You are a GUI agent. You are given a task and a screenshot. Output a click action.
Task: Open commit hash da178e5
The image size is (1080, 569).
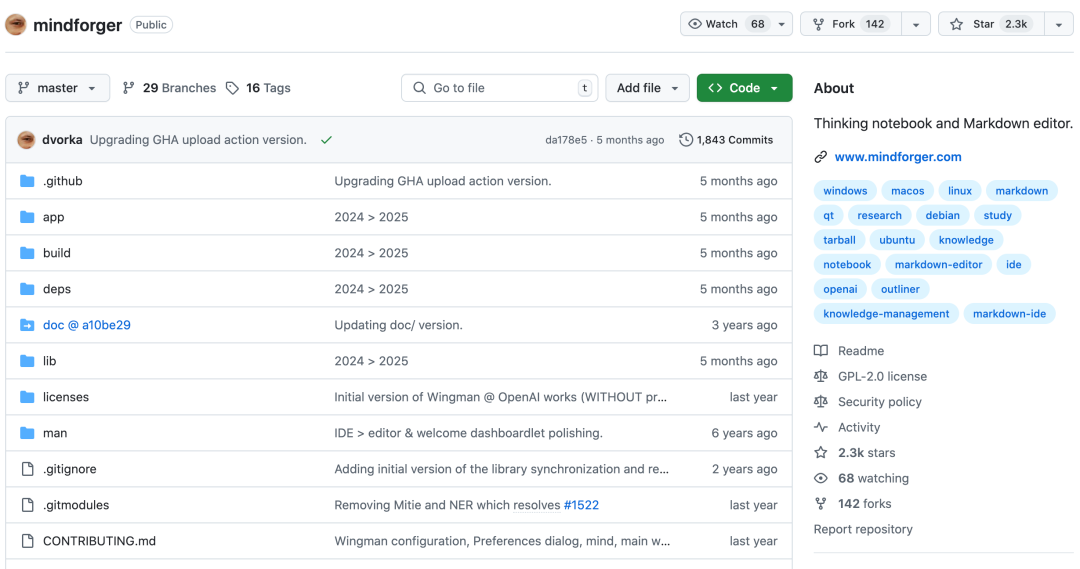(x=566, y=140)
